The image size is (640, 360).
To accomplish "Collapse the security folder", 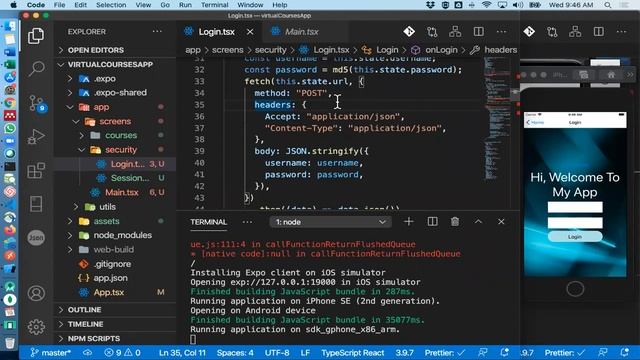I will tap(121, 150).
